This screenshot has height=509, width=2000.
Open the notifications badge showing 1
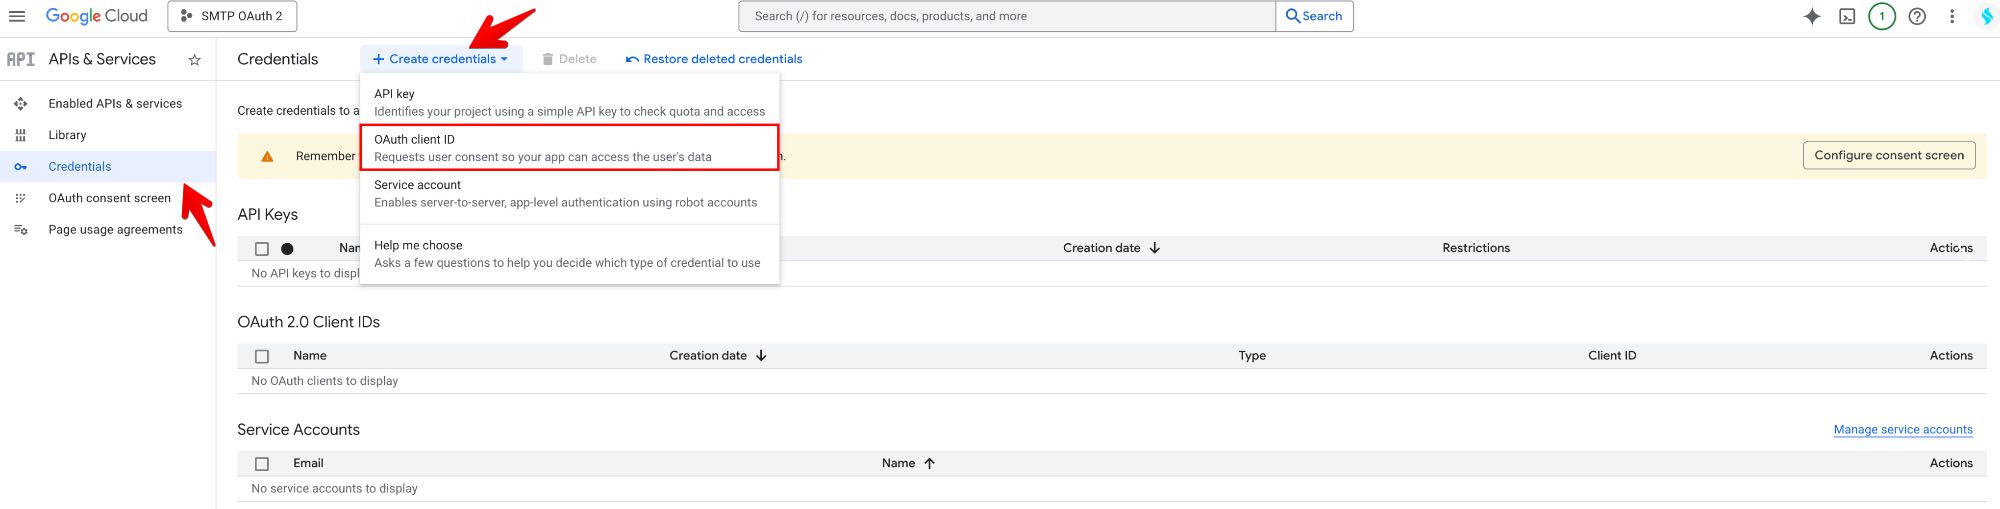(x=1881, y=16)
